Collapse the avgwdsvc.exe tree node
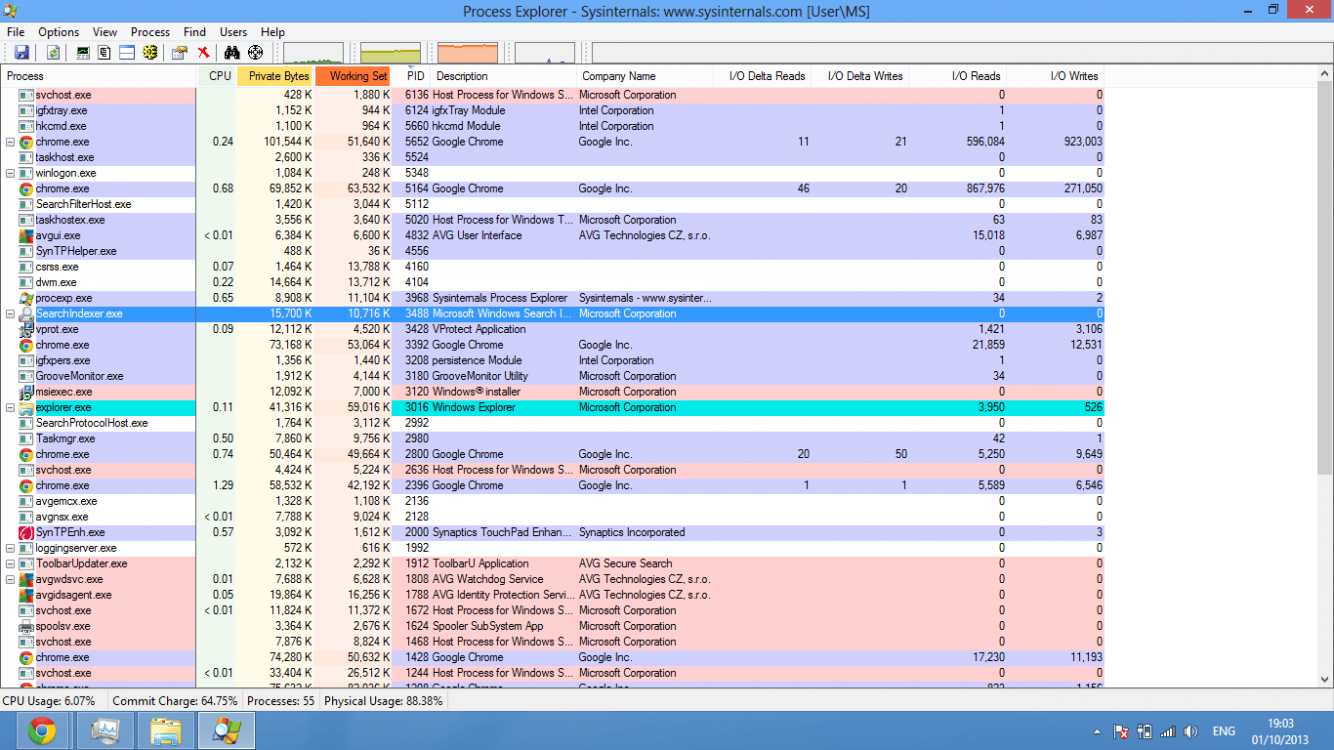This screenshot has height=750, width=1334. point(11,579)
